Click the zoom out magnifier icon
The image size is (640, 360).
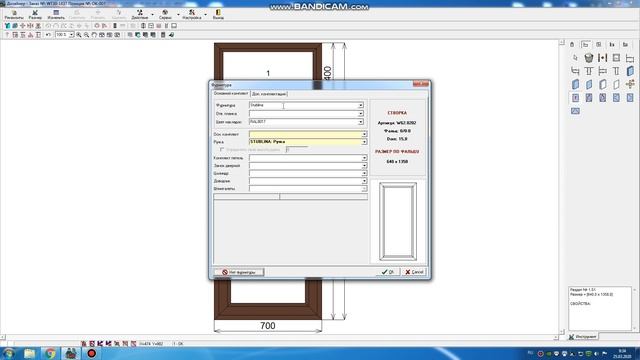click(x=87, y=35)
